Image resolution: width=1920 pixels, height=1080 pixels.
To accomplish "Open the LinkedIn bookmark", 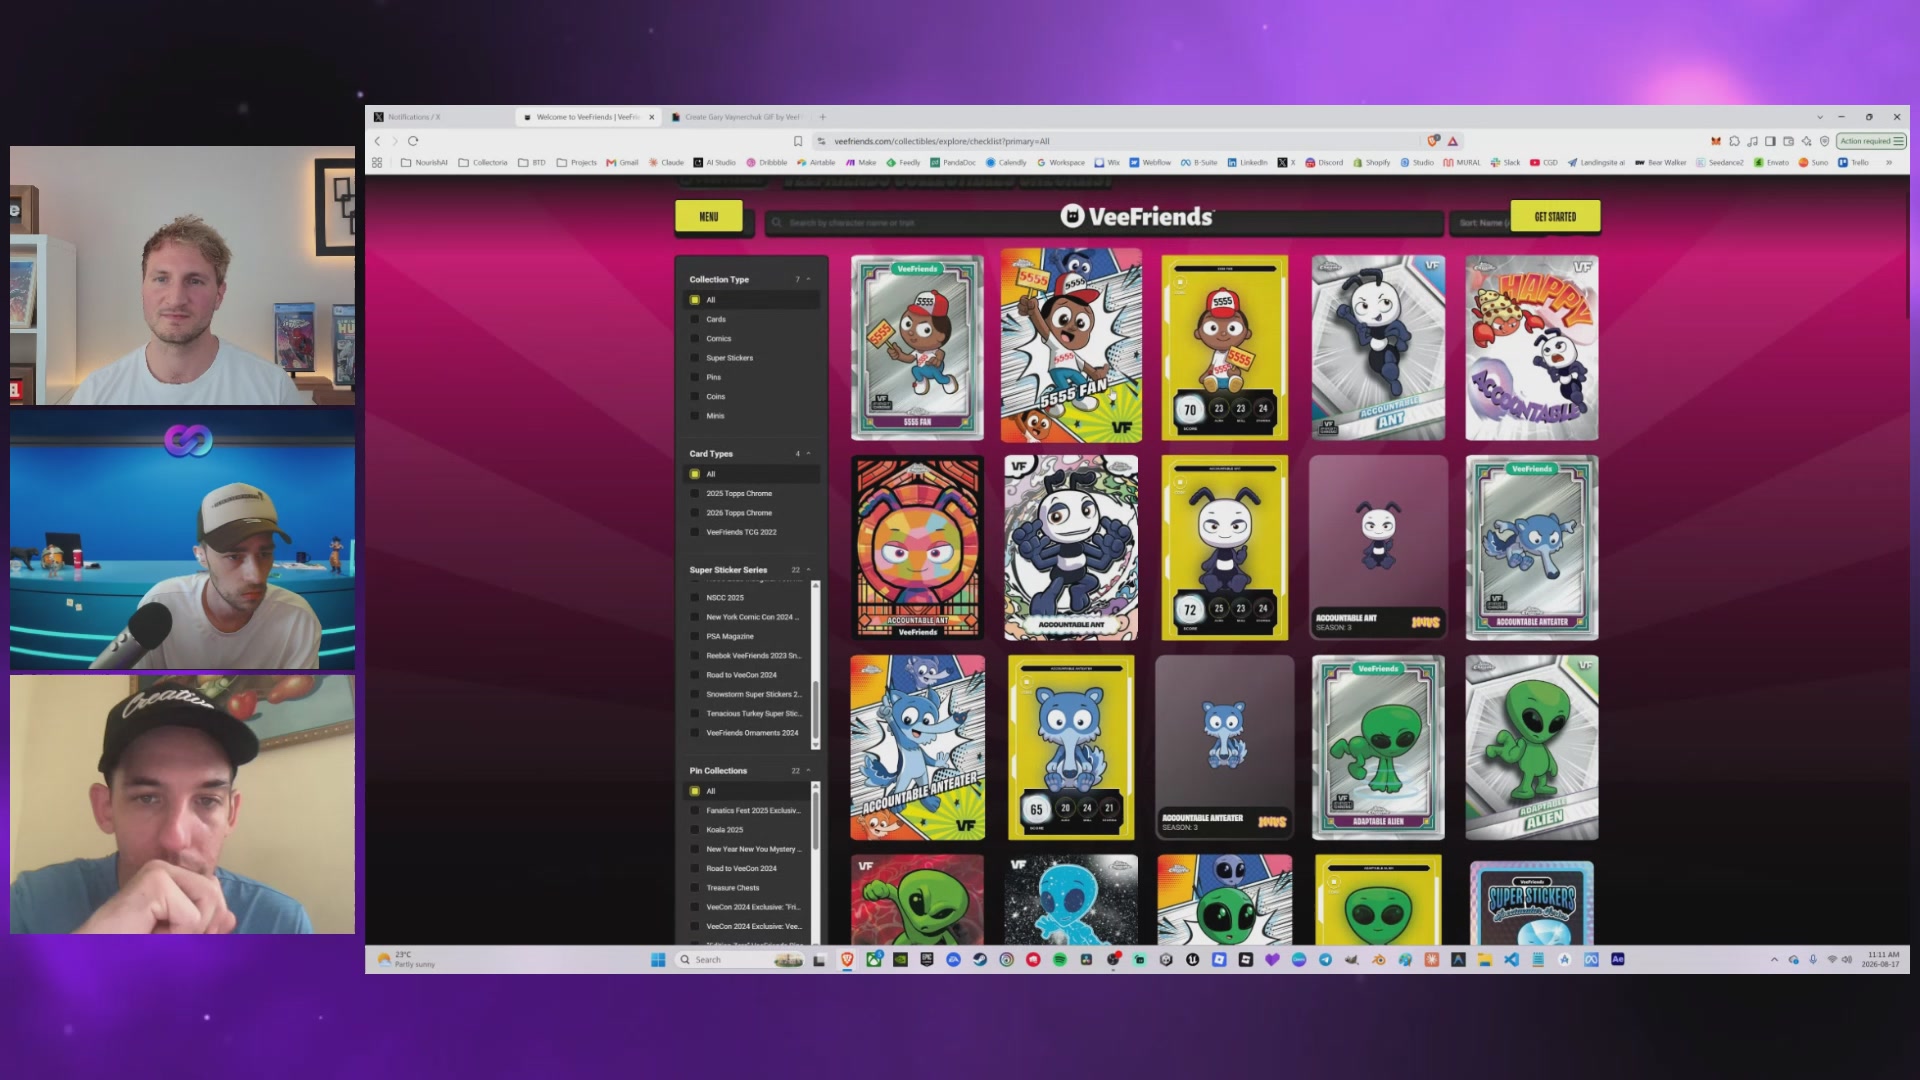I will [1247, 162].
